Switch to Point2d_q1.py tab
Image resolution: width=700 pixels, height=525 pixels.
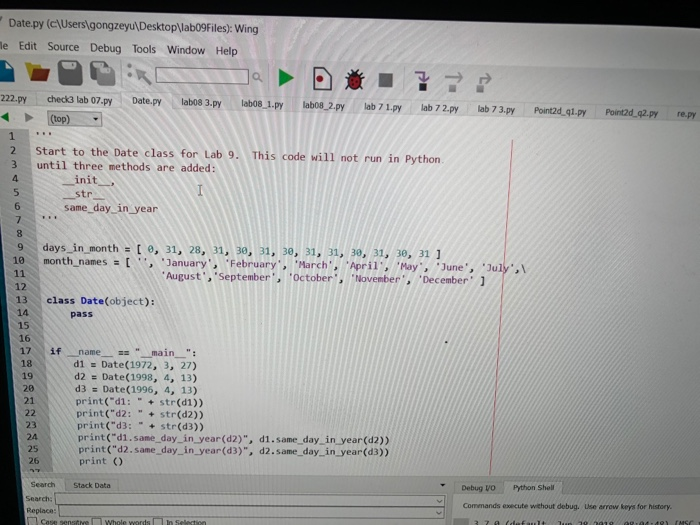[x=560, y=111]
